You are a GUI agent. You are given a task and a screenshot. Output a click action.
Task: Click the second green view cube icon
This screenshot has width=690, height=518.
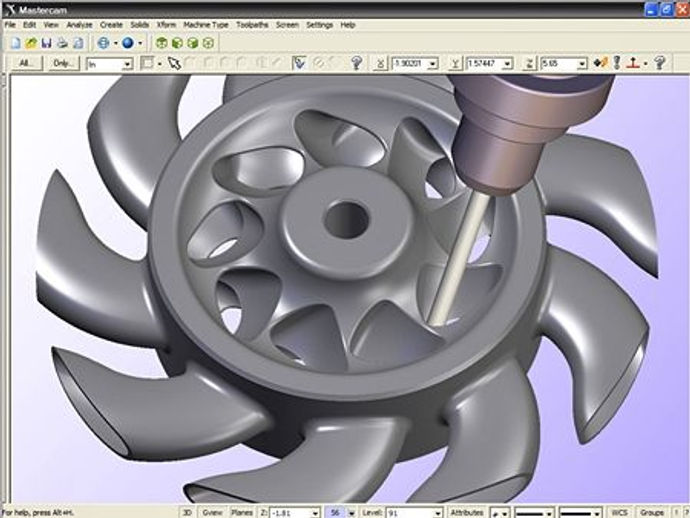177,43
